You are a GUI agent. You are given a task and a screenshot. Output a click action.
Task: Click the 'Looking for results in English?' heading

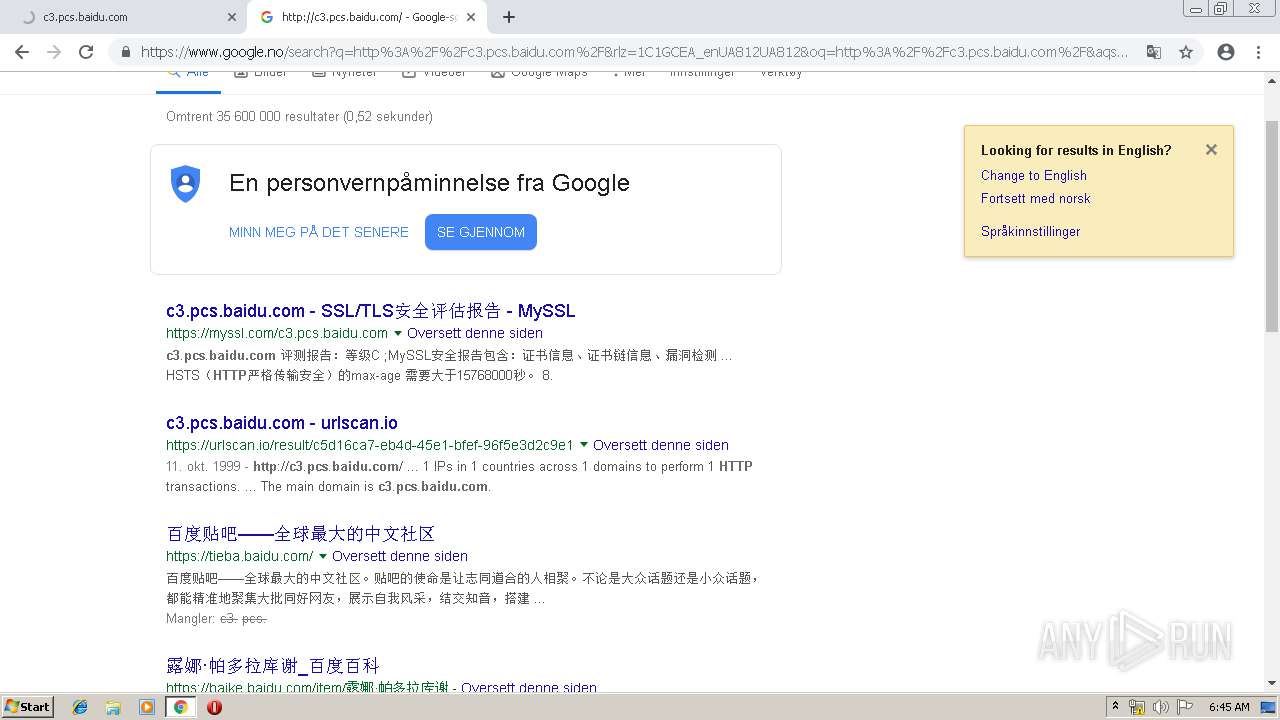coord(1076,150)
